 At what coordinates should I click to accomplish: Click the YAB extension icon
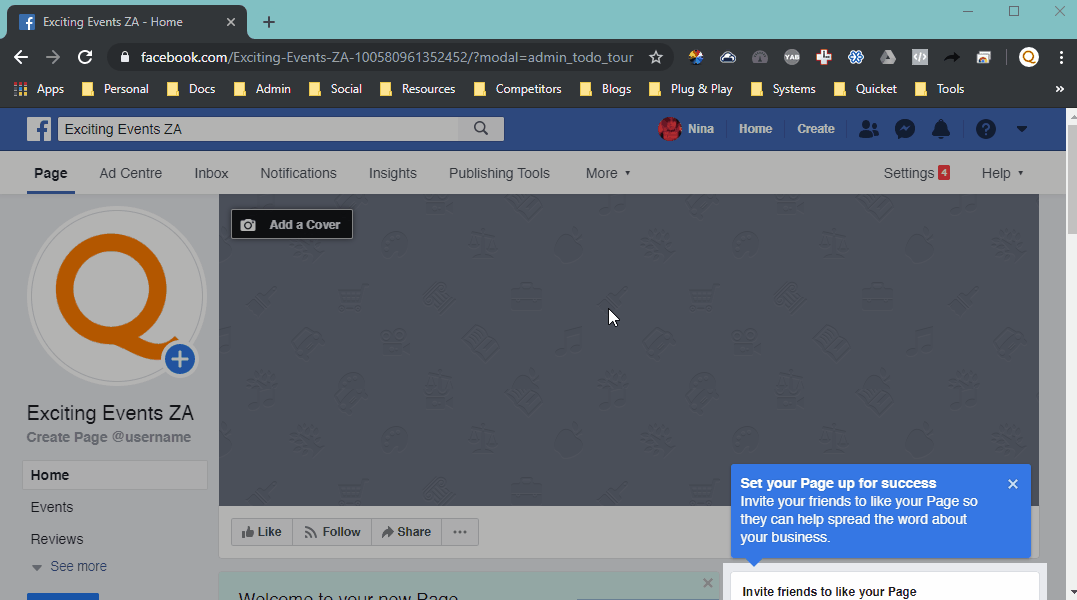point(791,58)
